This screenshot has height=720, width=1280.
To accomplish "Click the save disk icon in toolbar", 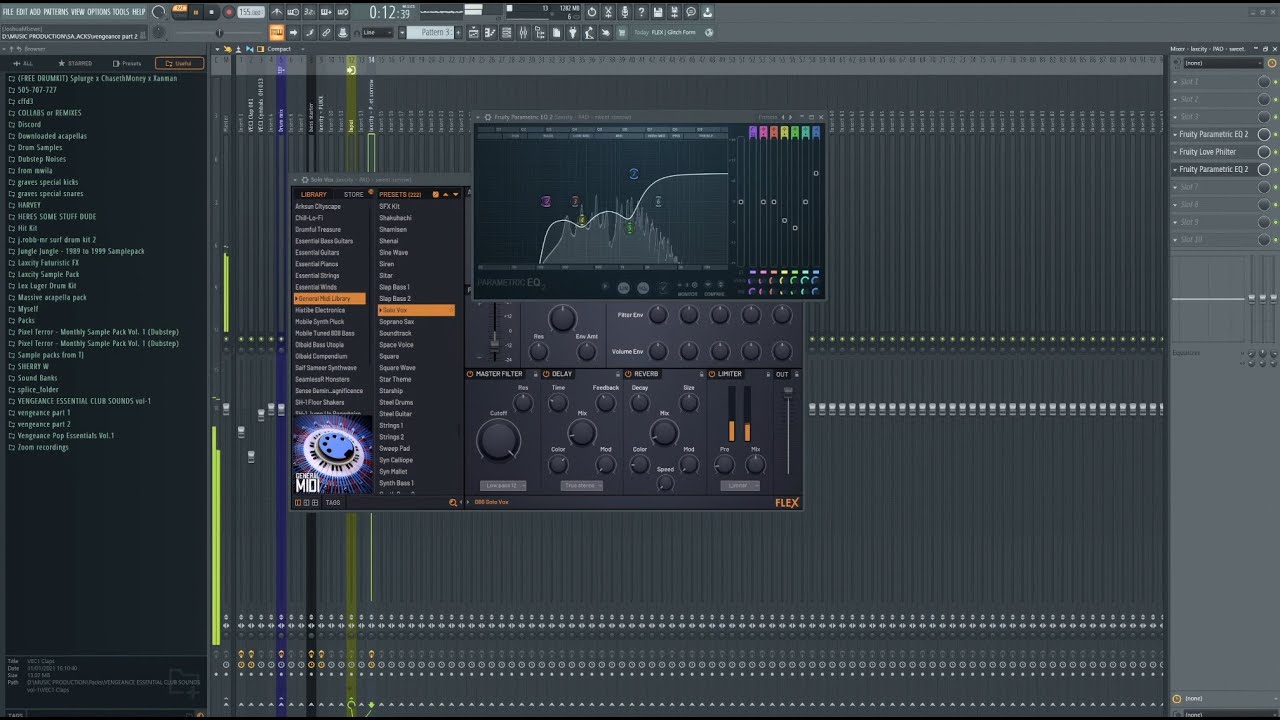I will 657,12.
